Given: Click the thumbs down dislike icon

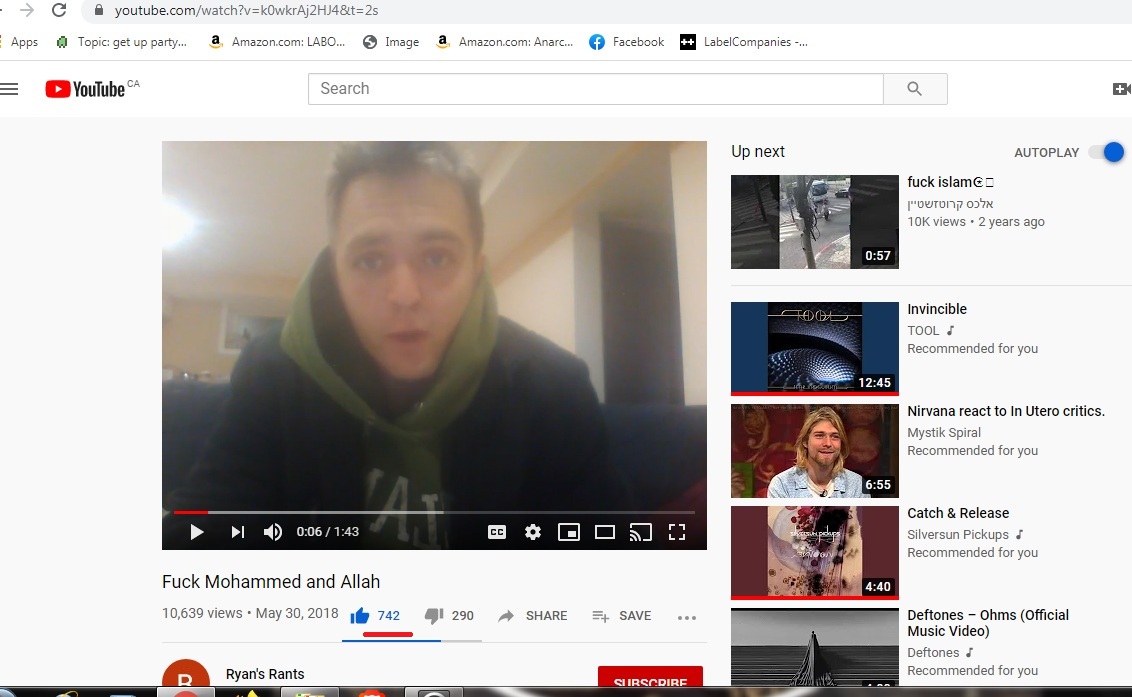Looking at the screenshot, I should click(x=434, y=616).
